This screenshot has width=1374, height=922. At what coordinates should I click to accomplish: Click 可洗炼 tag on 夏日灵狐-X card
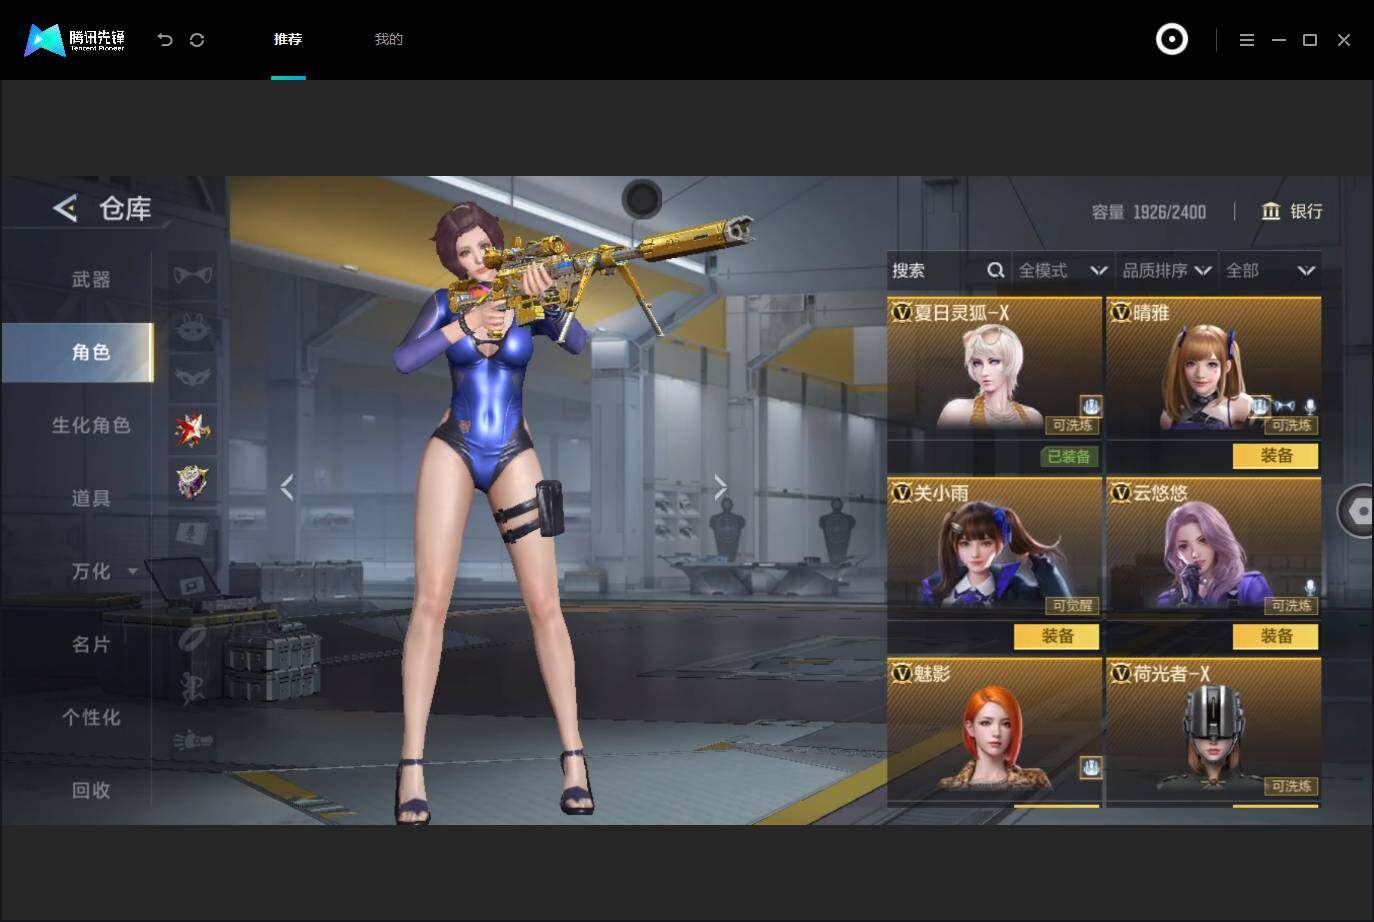[x=1073, y=425]
